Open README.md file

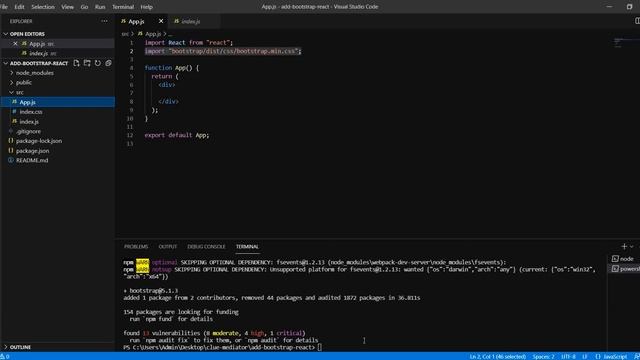click(32, 160)
